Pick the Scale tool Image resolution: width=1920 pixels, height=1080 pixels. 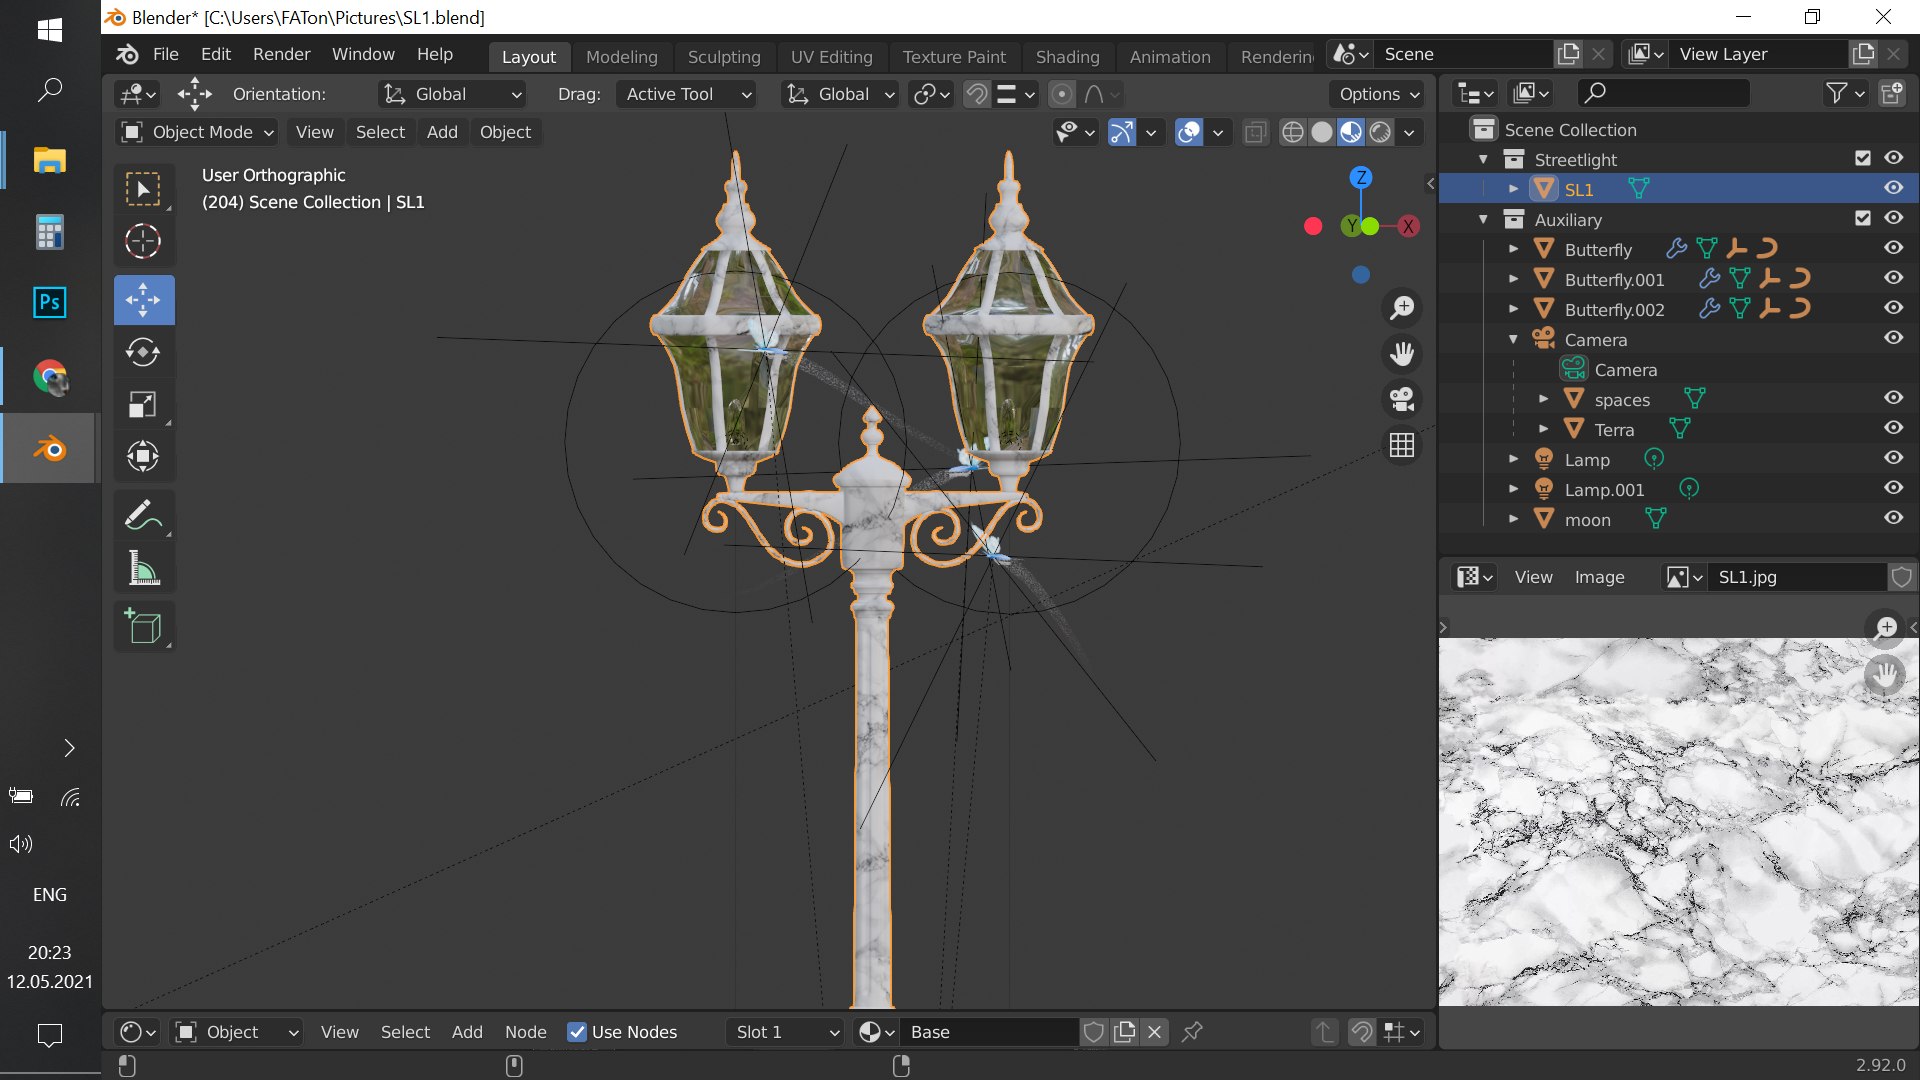point(144,404)
